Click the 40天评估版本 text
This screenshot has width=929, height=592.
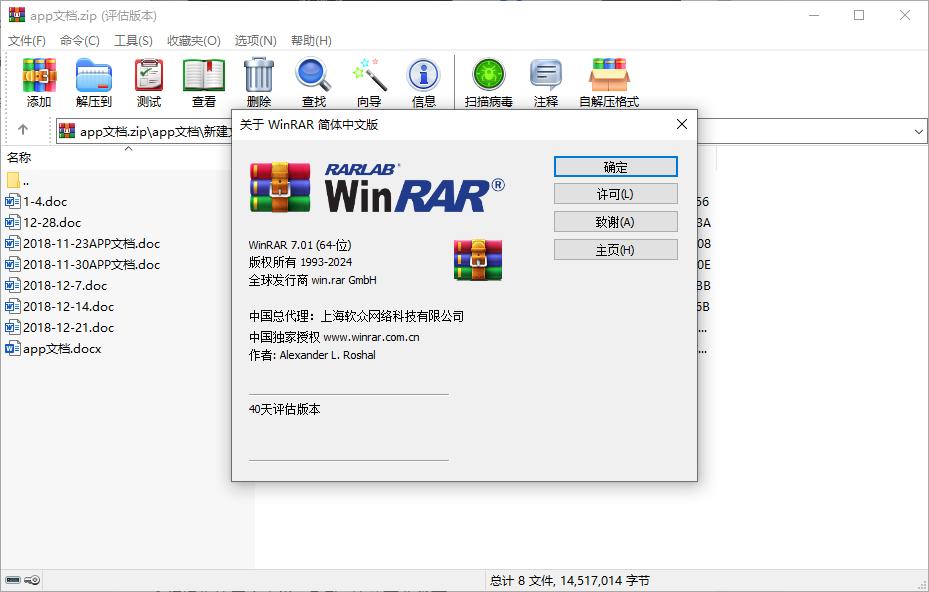point(284,409)
